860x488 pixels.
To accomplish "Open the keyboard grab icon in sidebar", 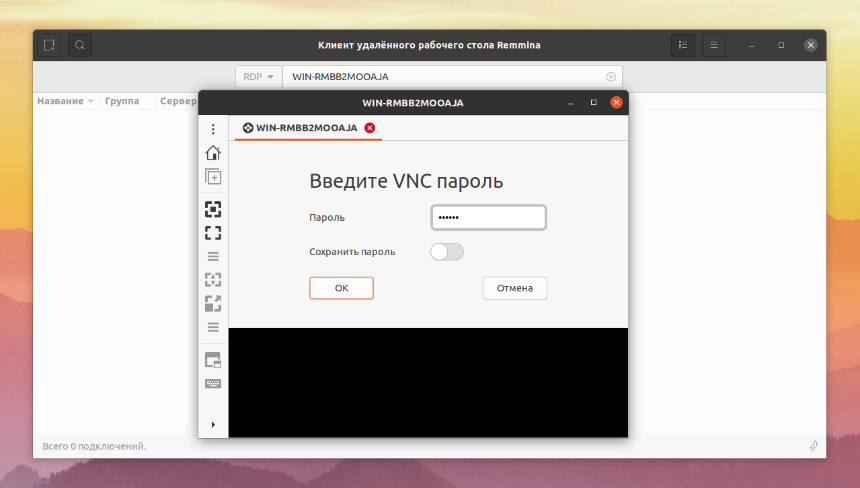I will click(213, 383).
